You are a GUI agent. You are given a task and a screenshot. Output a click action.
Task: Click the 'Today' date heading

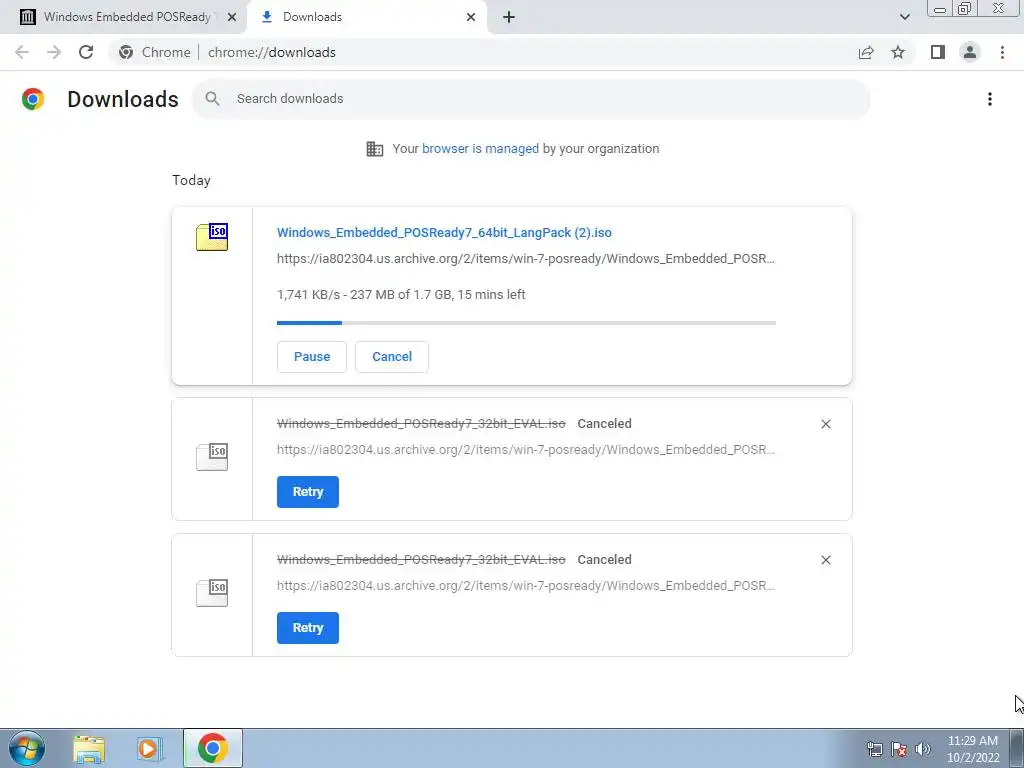(x=191, y=180)
